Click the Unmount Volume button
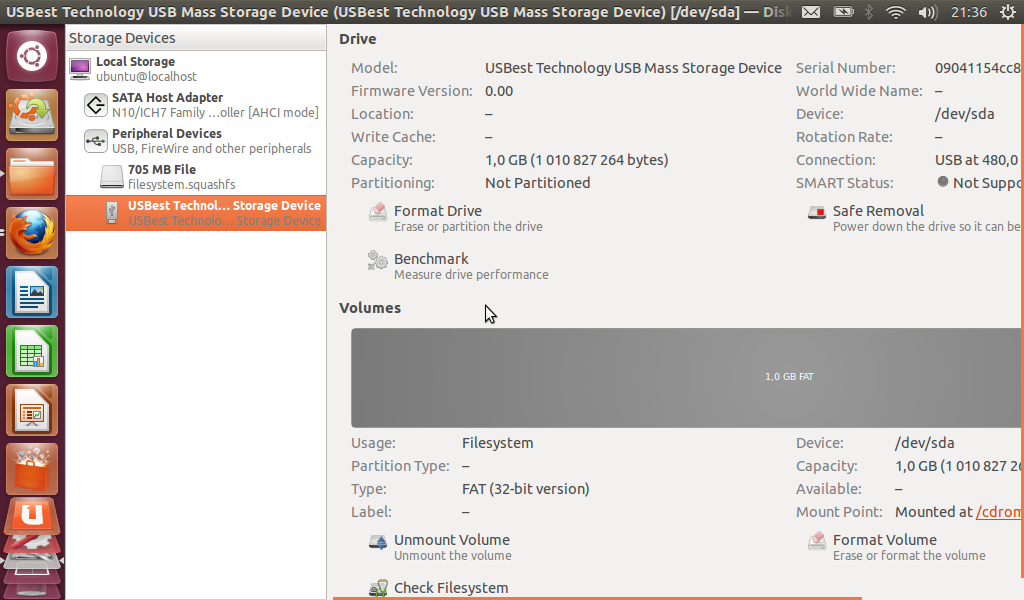Screen dimensions: 1024x600 [451, 540]
